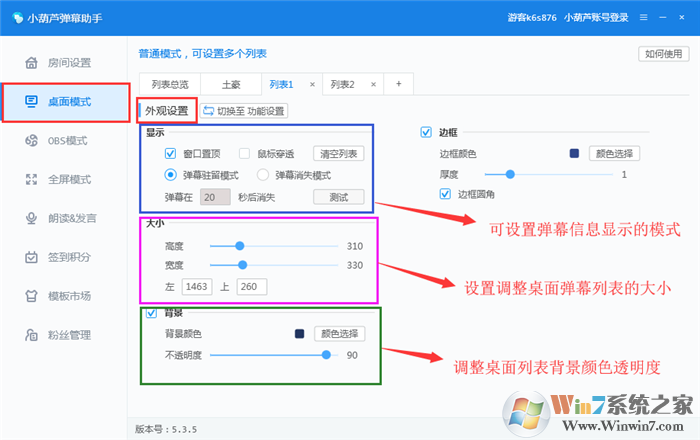This screenshot has height=440, width=700.
Task: Select 弹幕驻留模式 radio button
Action: coord(170,174)
